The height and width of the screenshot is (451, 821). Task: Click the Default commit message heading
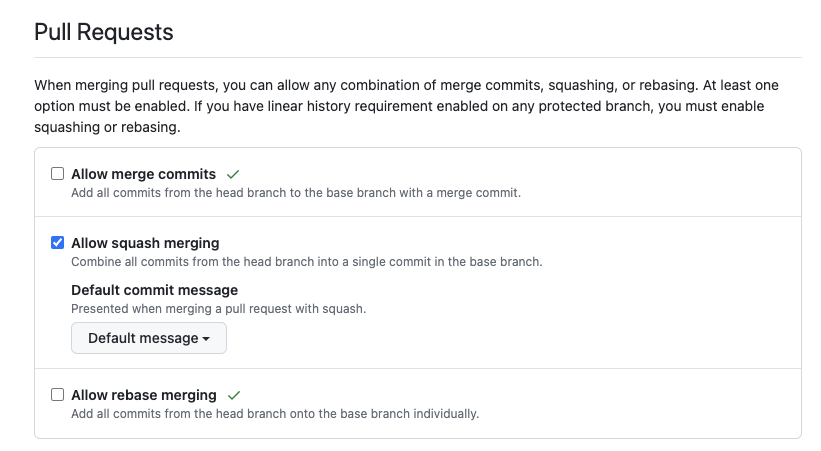click(x=154, y=290)
